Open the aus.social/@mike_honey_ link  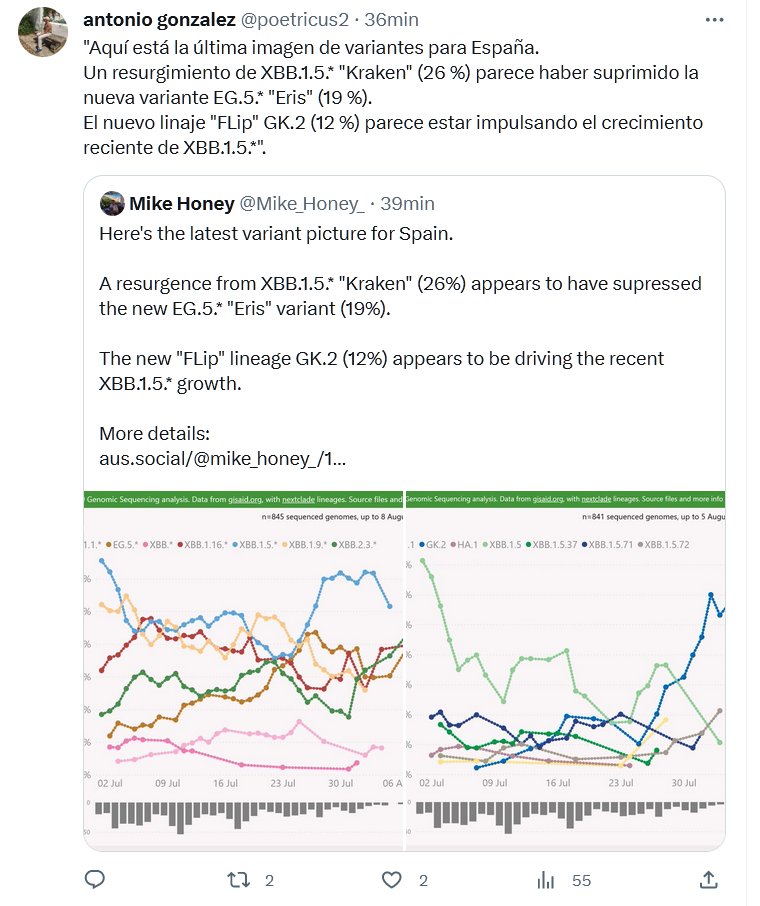[222, 460]
